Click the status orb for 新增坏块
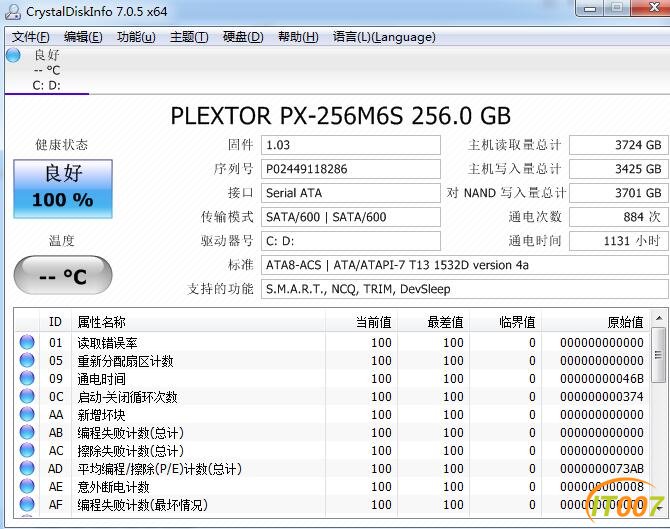 pyautogui.click(x=27, y=414)
